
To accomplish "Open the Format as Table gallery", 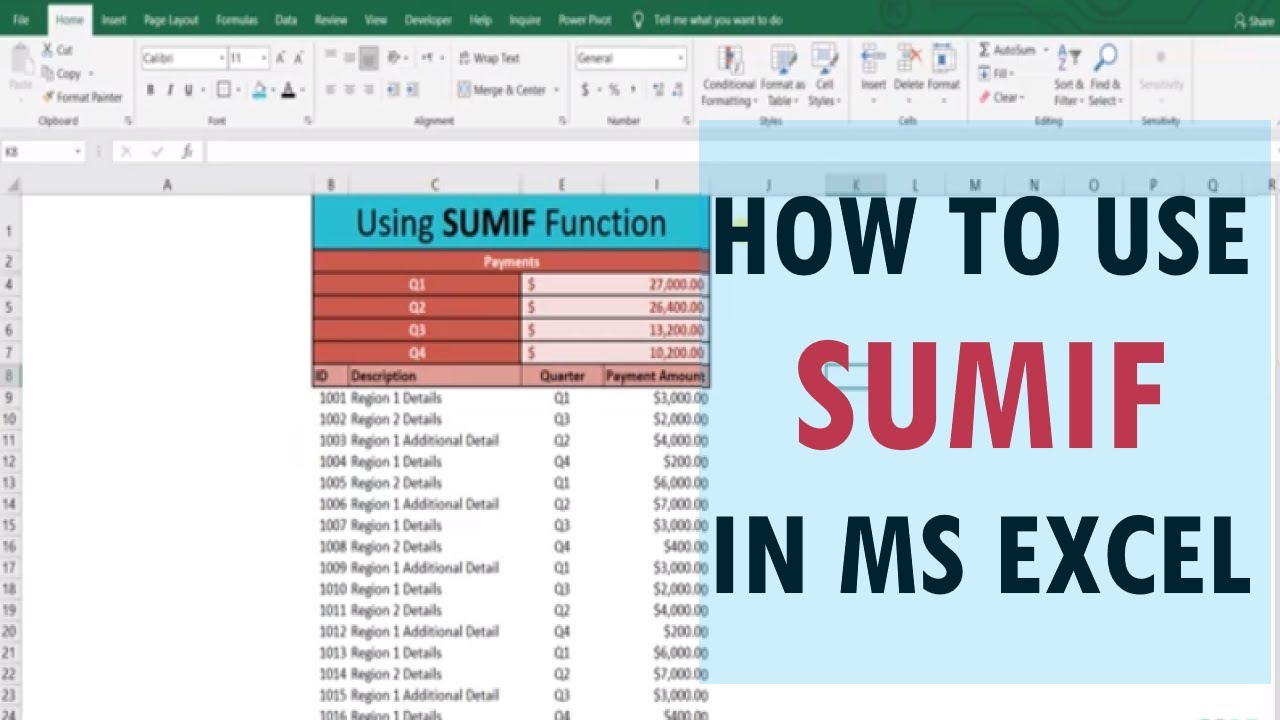I will (782, 75).
